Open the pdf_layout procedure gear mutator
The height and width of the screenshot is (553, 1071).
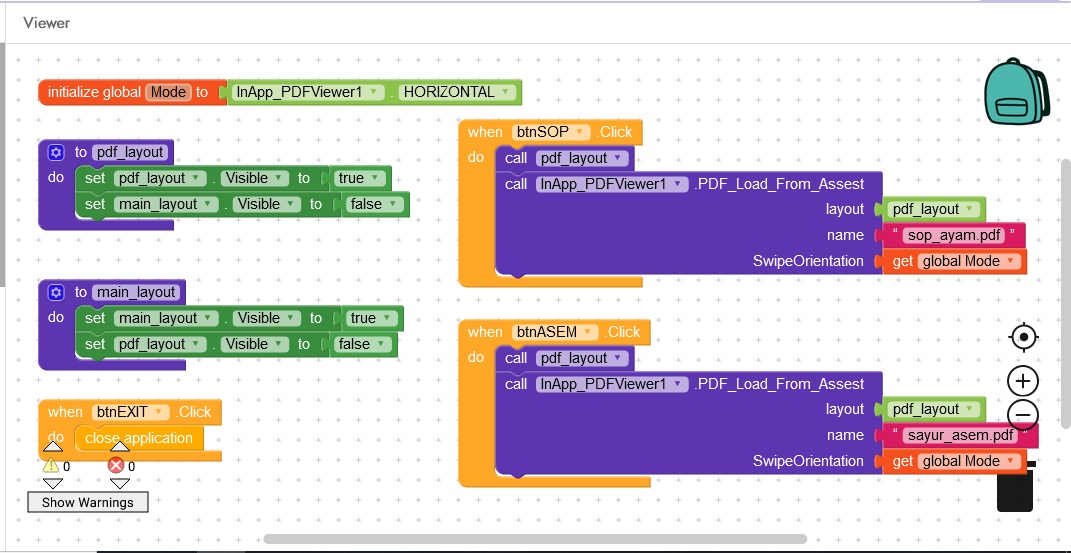click(56, 152)
